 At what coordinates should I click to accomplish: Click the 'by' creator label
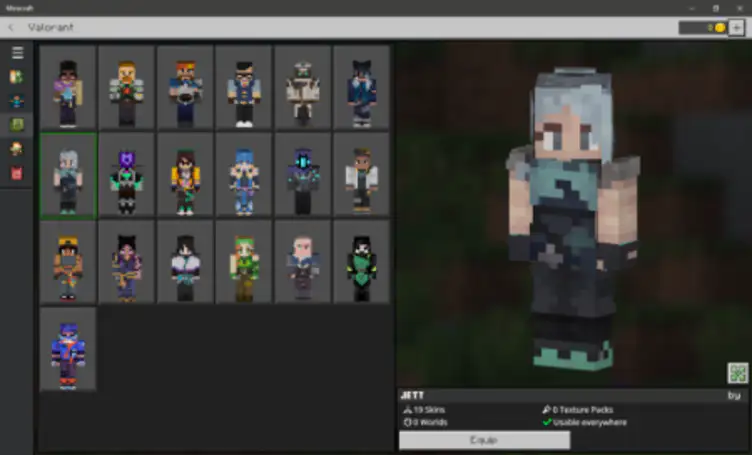click(734, 396)
